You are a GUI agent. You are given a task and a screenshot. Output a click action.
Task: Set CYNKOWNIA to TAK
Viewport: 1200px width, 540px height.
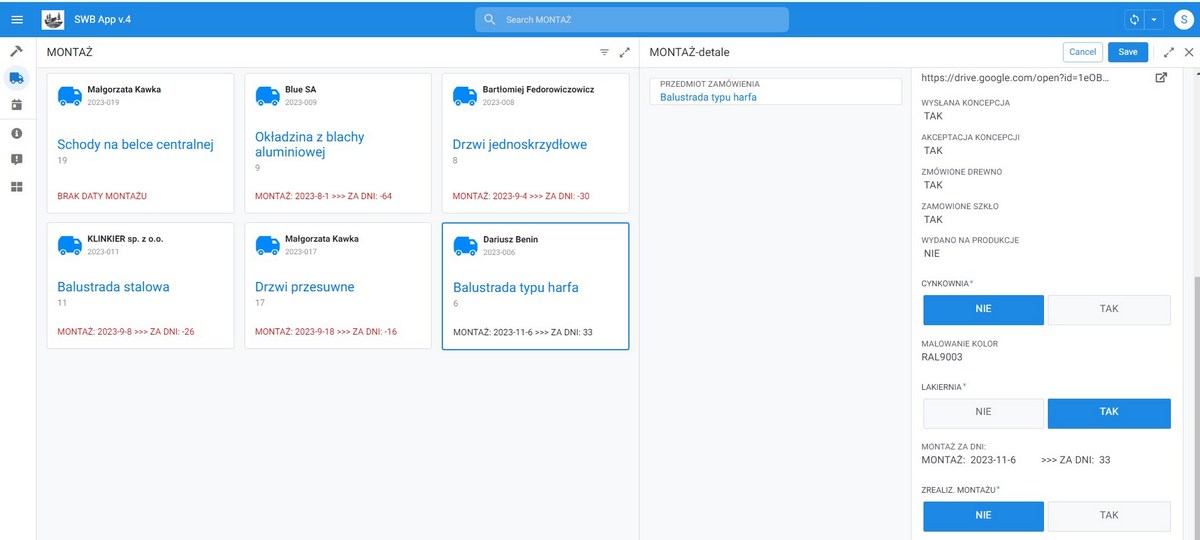click(x=1108, y=309)
